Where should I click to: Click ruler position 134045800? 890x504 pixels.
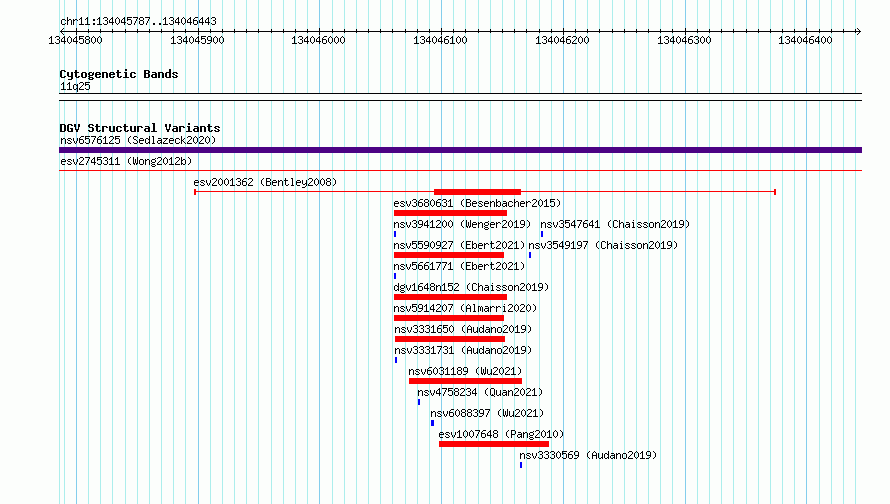coord(75,40)
